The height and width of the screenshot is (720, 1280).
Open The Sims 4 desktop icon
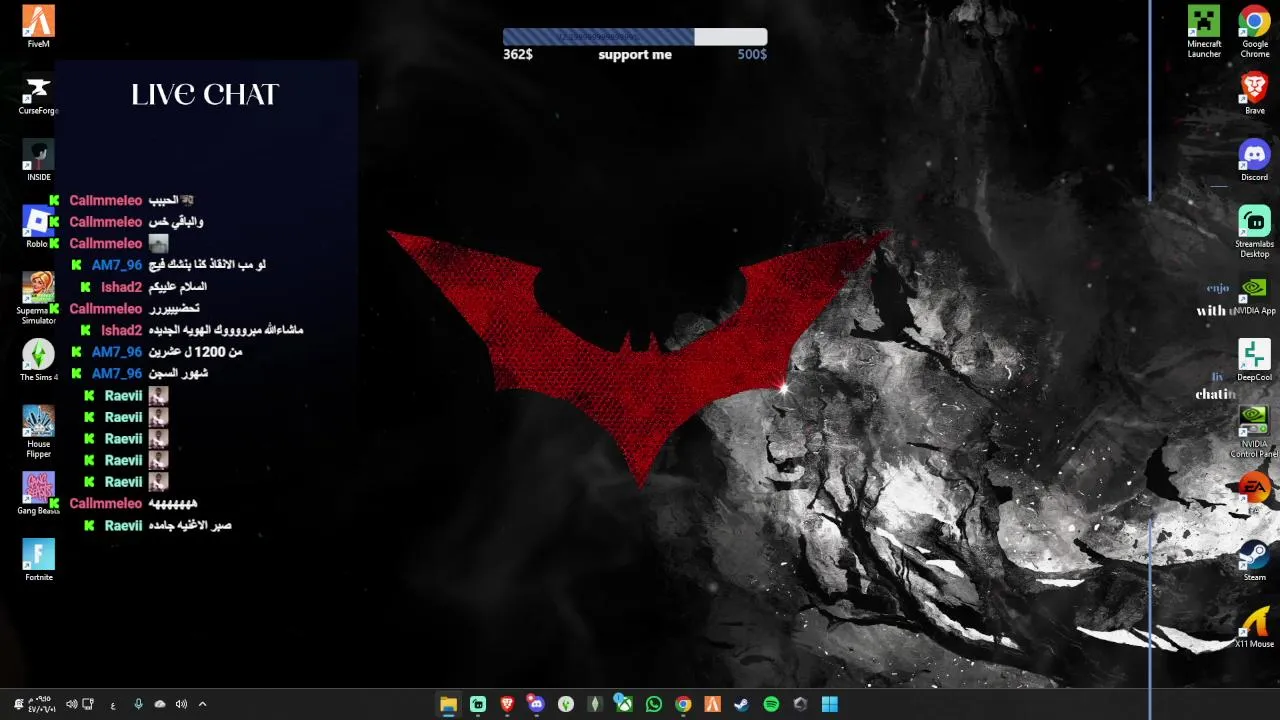[x=38, y=360]
